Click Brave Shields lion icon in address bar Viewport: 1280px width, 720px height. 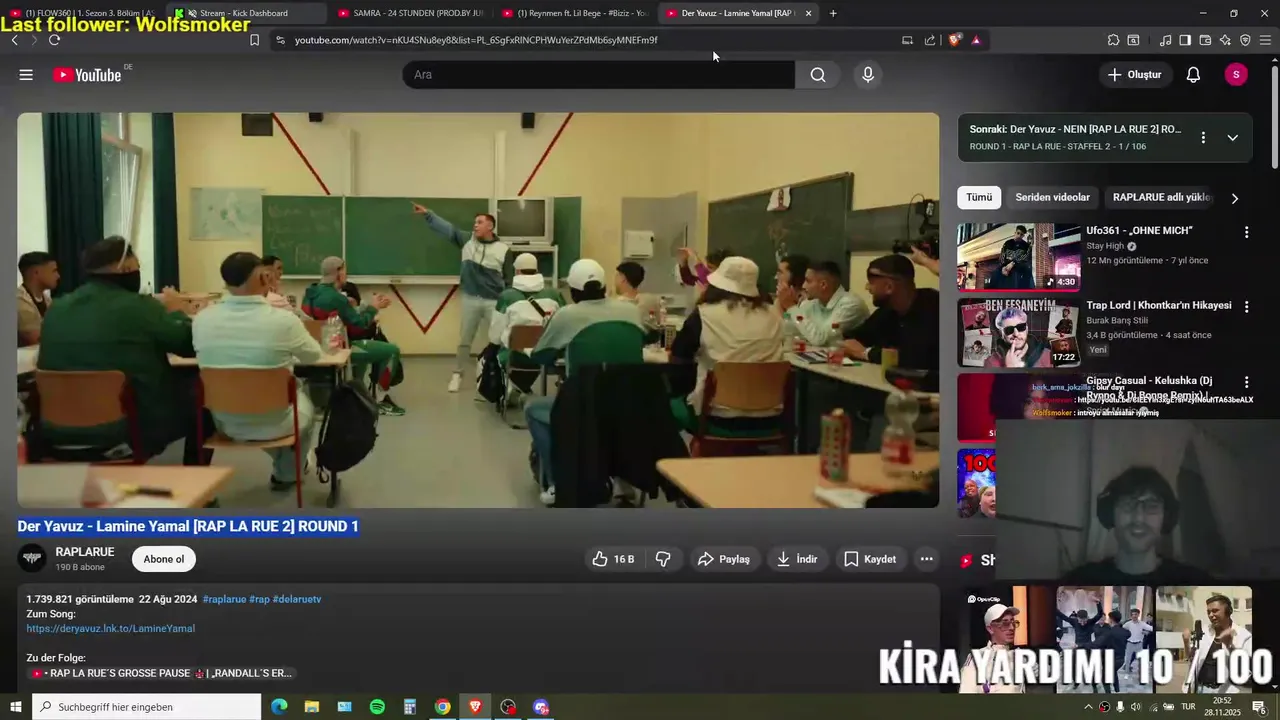pyautogui.click(x=954, y=40)
